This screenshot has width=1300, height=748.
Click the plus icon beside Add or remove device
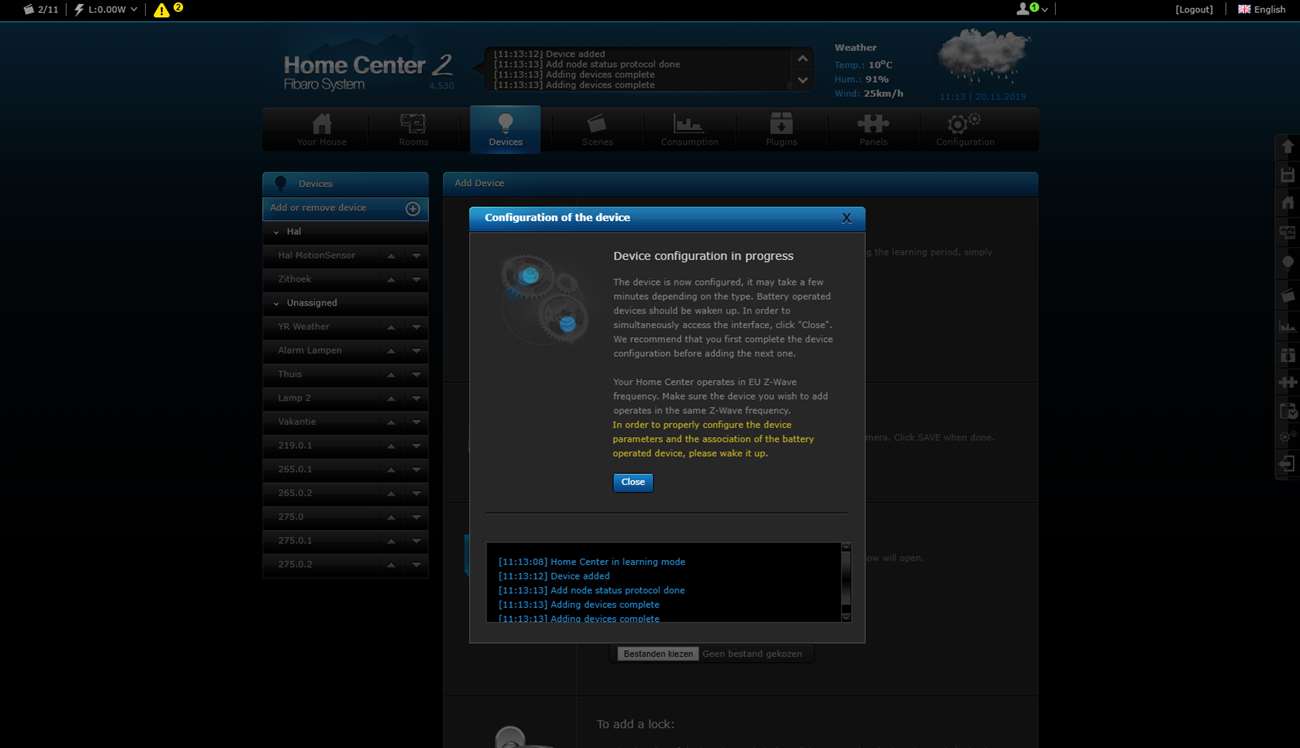(x=412, y=208)
